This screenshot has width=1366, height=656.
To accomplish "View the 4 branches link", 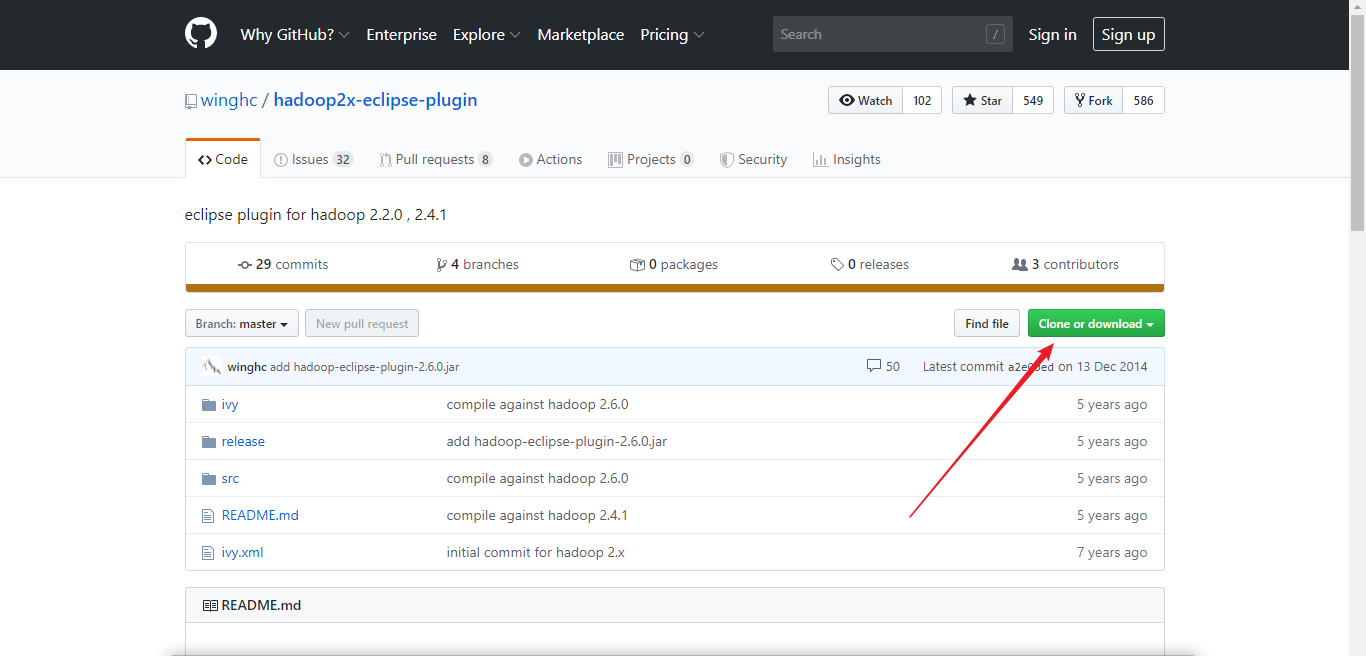I will tap(478, 265).
